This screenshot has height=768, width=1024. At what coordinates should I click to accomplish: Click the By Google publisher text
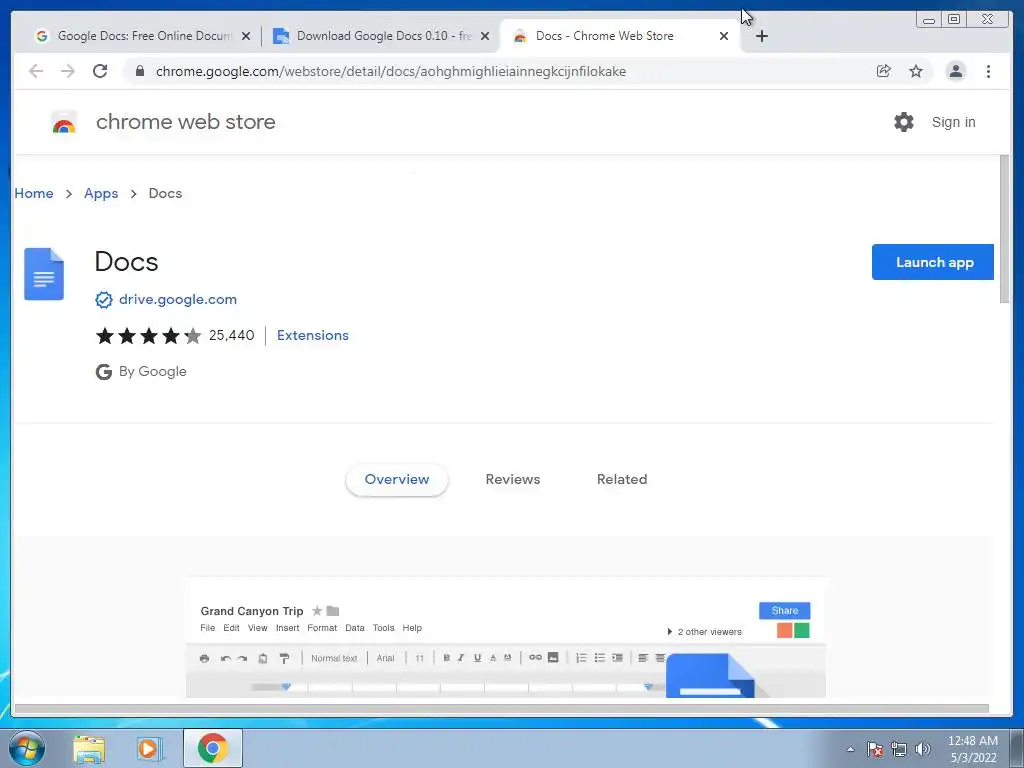pyautogui.click(x=153, y=372)
